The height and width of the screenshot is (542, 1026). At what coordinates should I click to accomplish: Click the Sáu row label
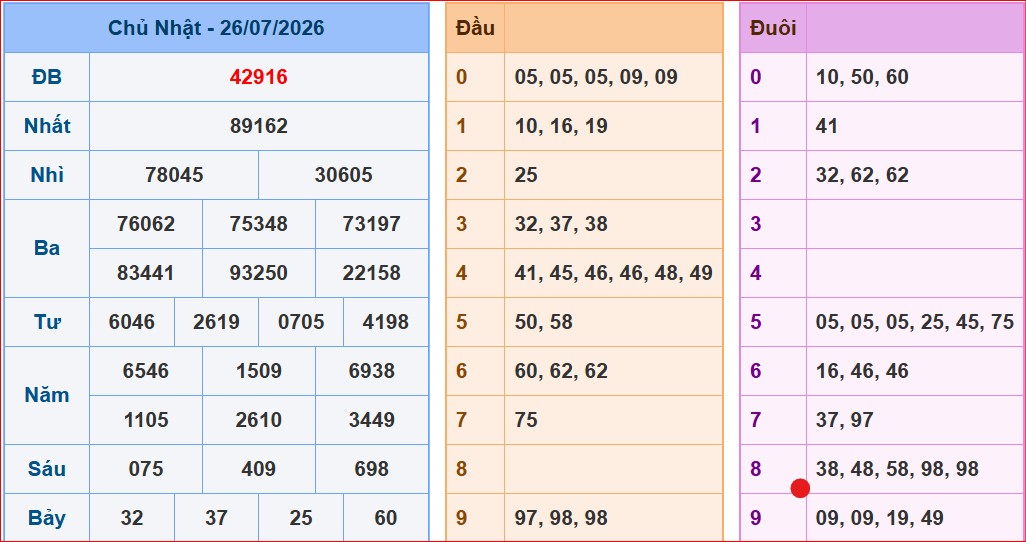pyautogui.click(x=46, y=469)
